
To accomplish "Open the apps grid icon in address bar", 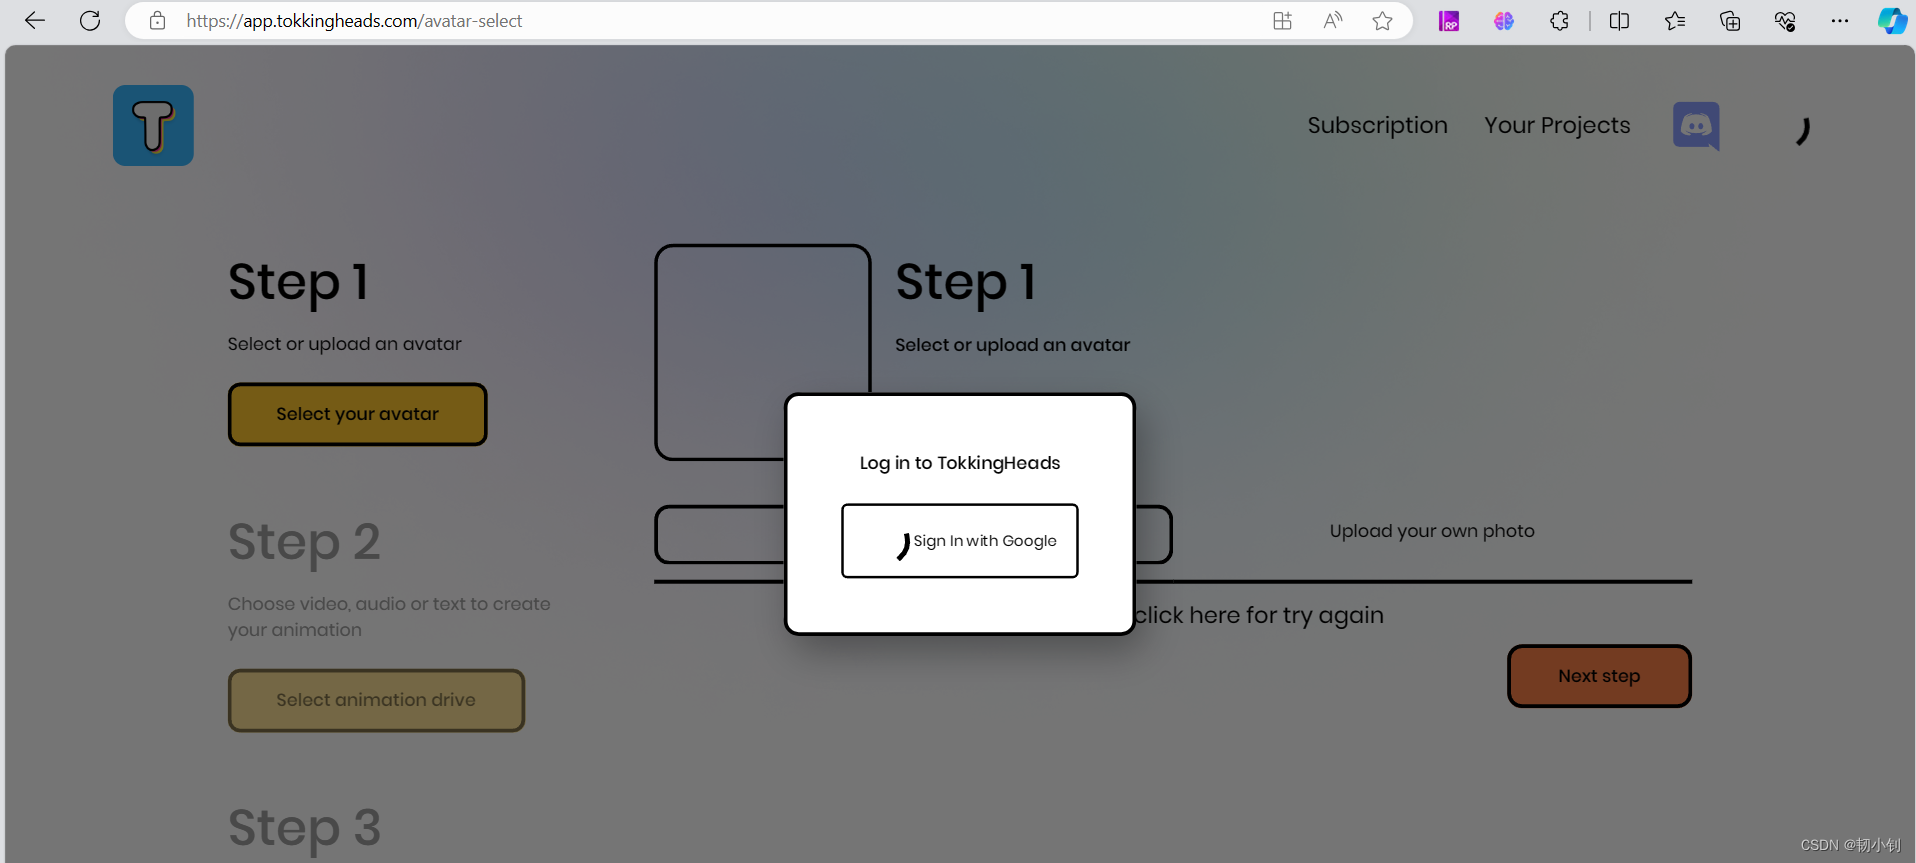I will (1282, 21).
